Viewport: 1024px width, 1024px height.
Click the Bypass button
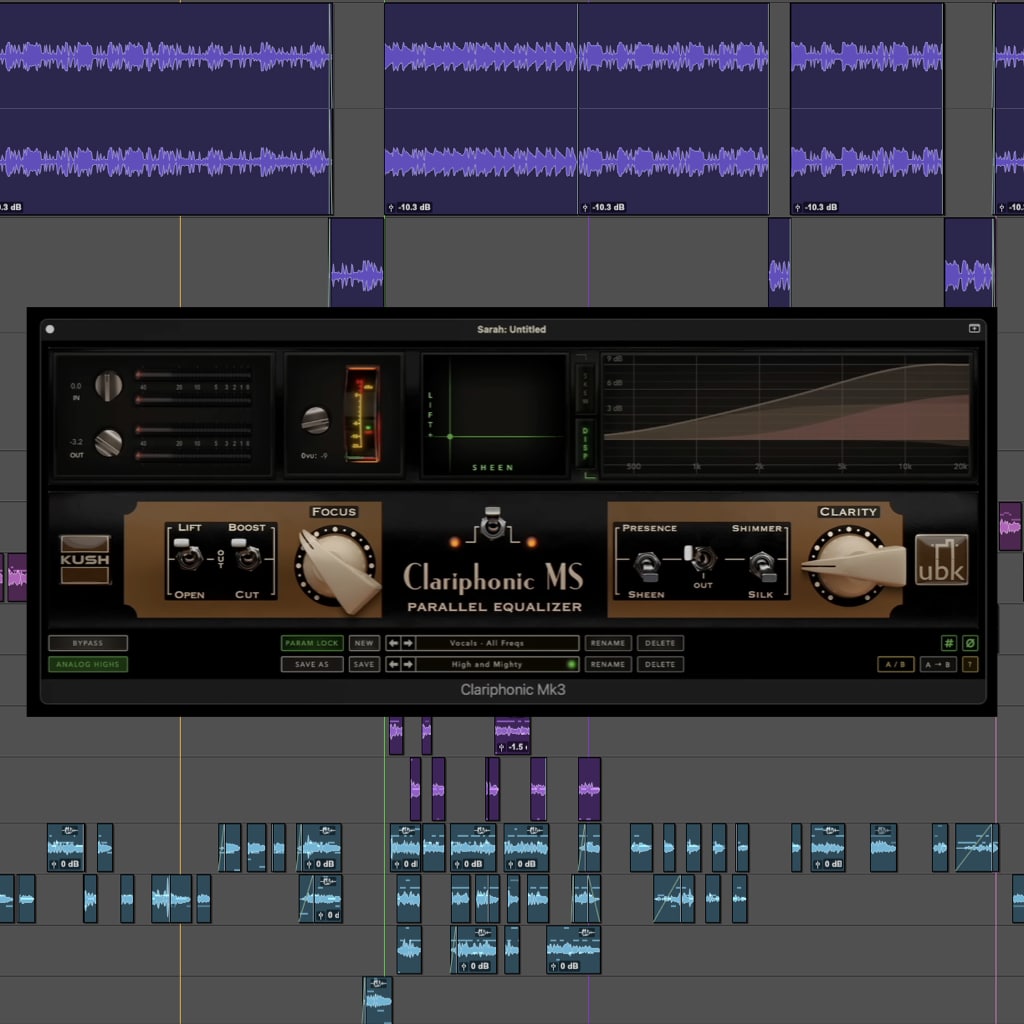tap(88, 643)
